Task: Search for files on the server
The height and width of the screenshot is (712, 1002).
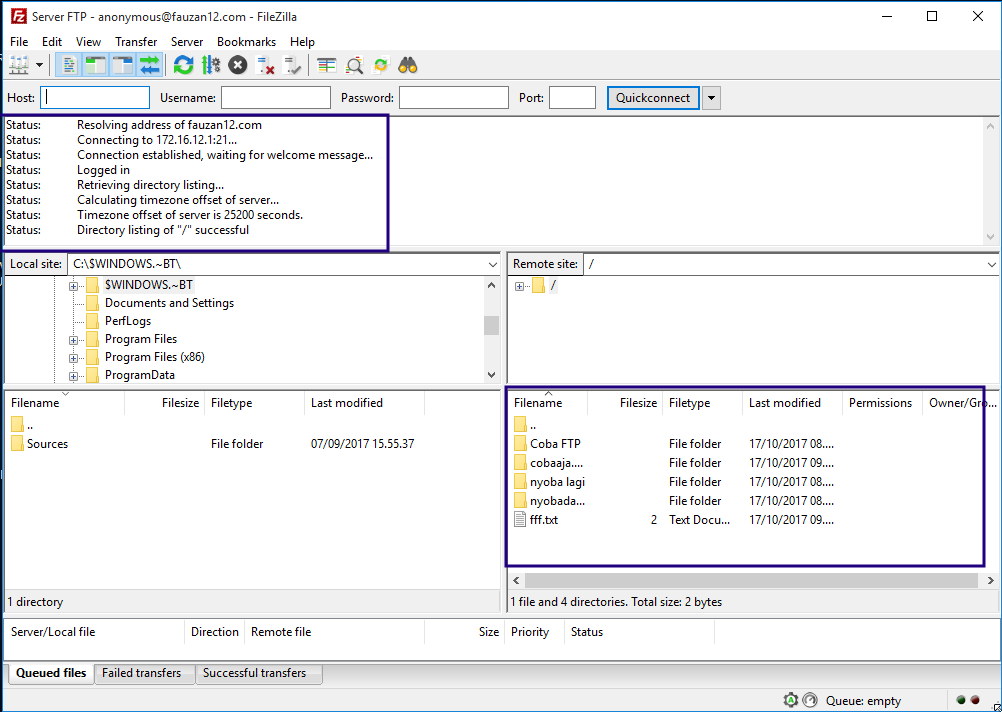Action: (x=407, y=64)
